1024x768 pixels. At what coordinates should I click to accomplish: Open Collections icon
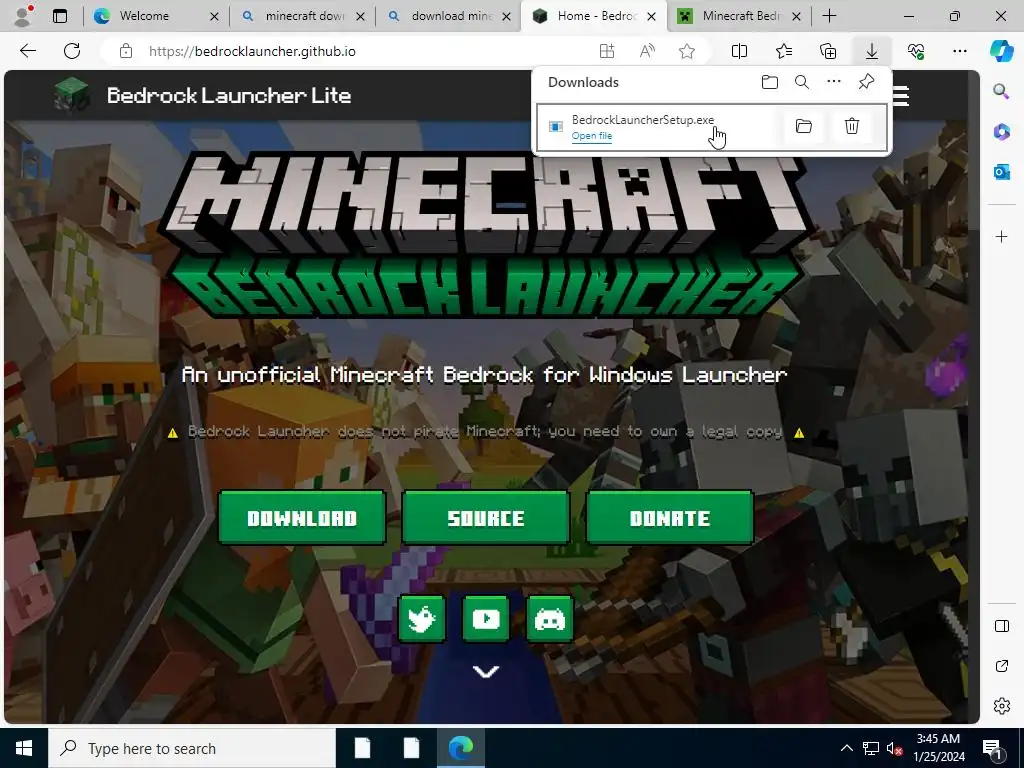827,51
